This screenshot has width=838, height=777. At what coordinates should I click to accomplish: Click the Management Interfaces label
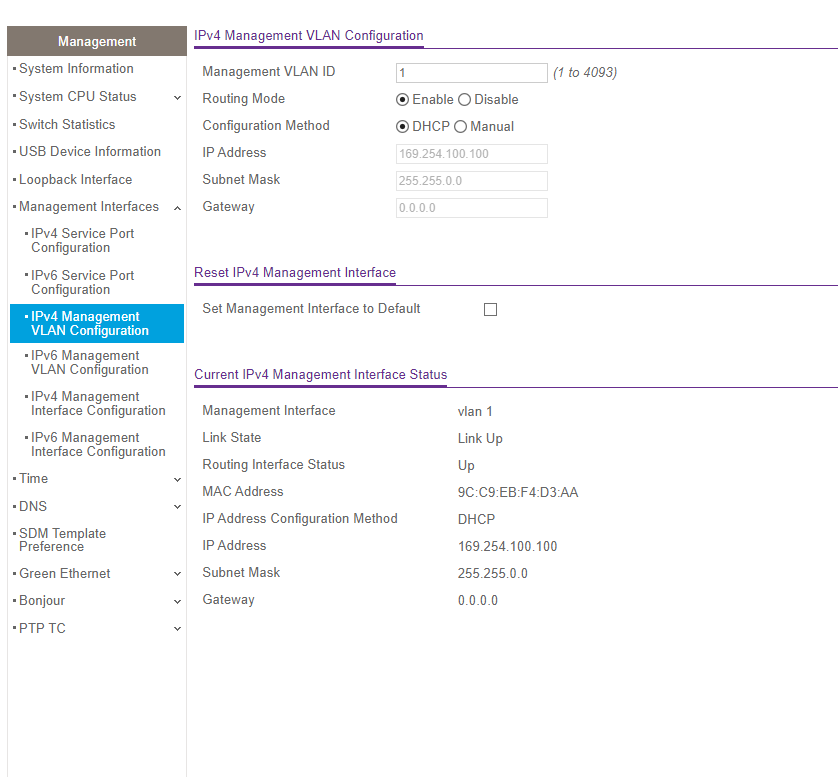point(89,206)
